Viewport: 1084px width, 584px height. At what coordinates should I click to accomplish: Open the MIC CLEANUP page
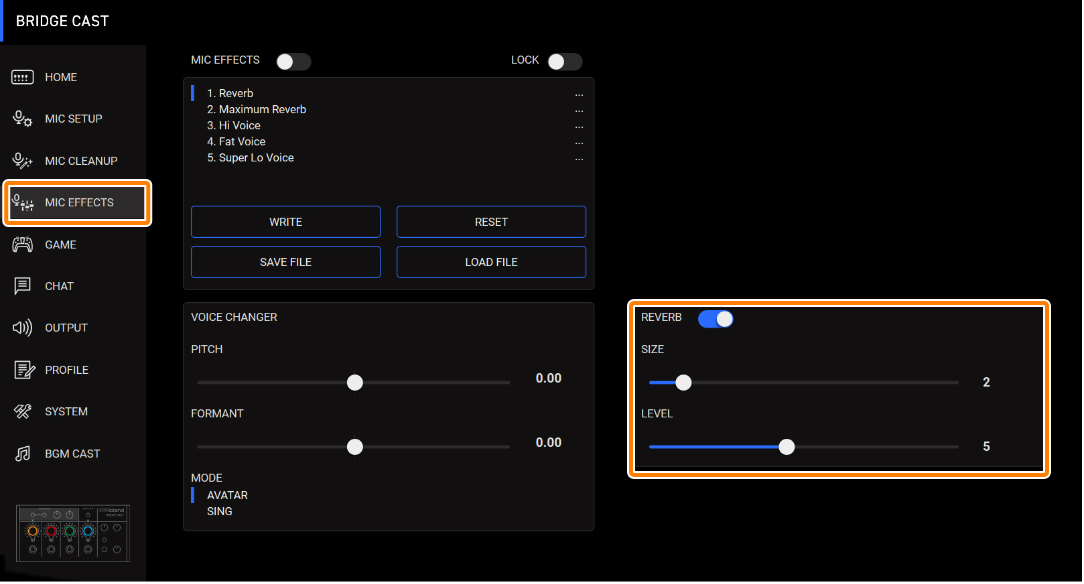tap(81, 161)
